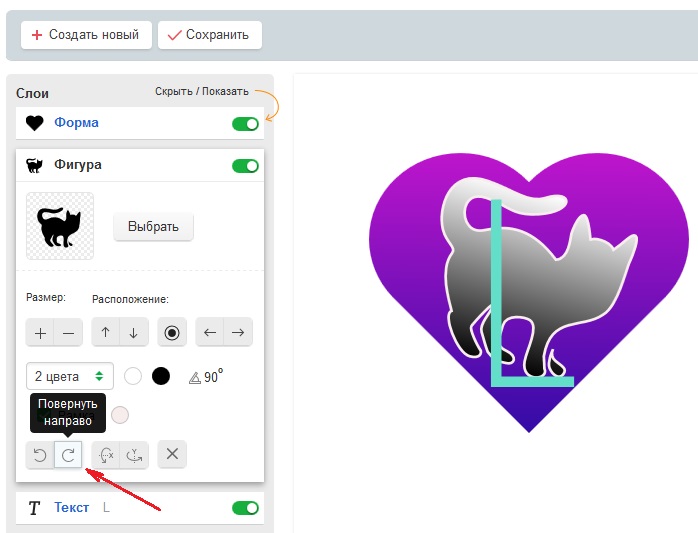
Task: Pick the white gradient color swatch
Action: point(133,376)
